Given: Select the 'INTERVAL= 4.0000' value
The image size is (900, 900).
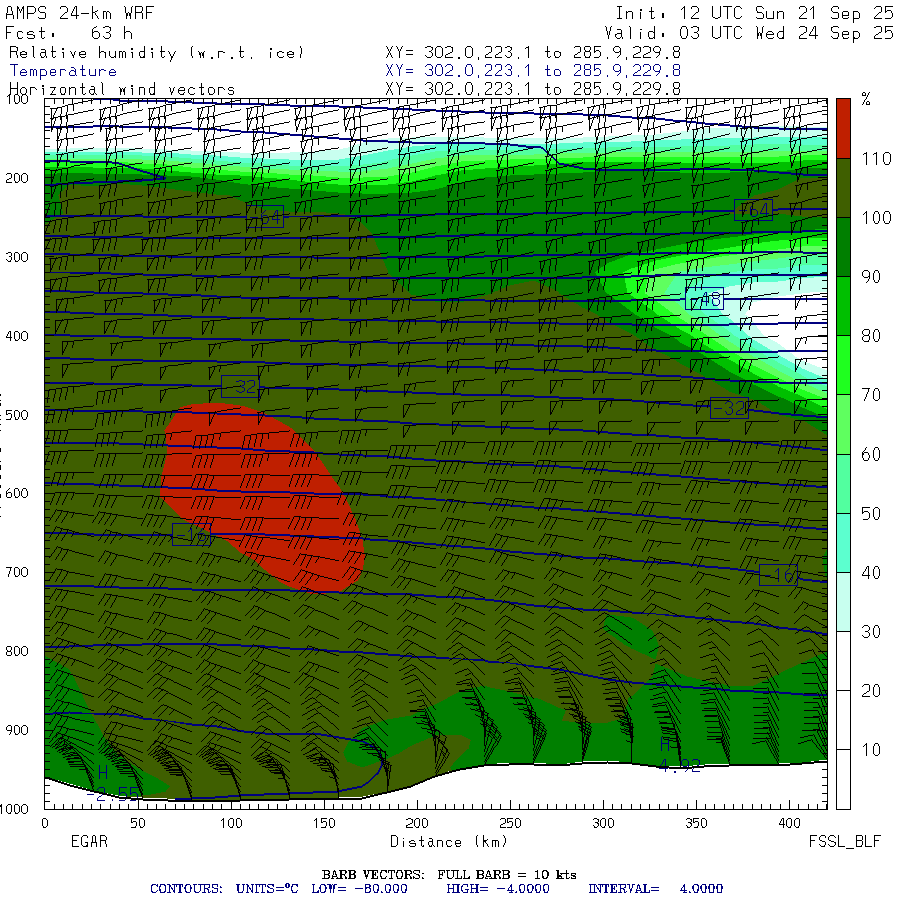Looking at the screenshot, I should coord(655,889).
